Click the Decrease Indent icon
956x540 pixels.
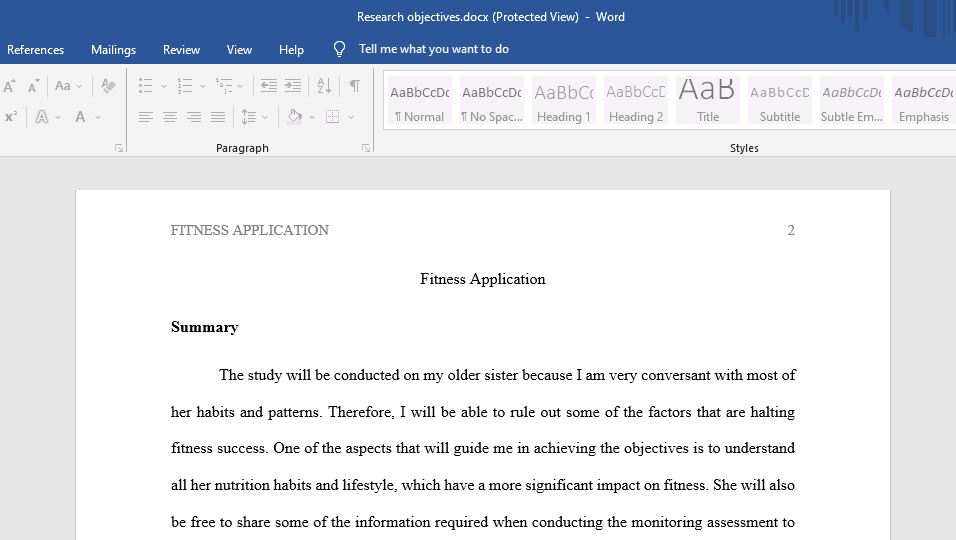pos(269,86)
